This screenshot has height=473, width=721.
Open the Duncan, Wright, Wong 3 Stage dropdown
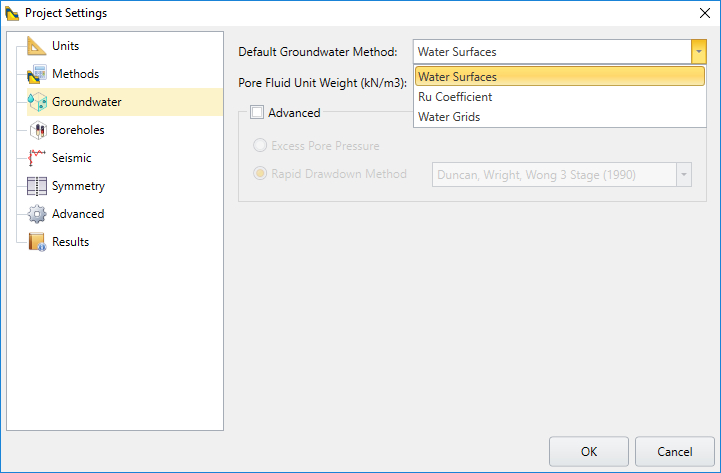coord(684,175)
